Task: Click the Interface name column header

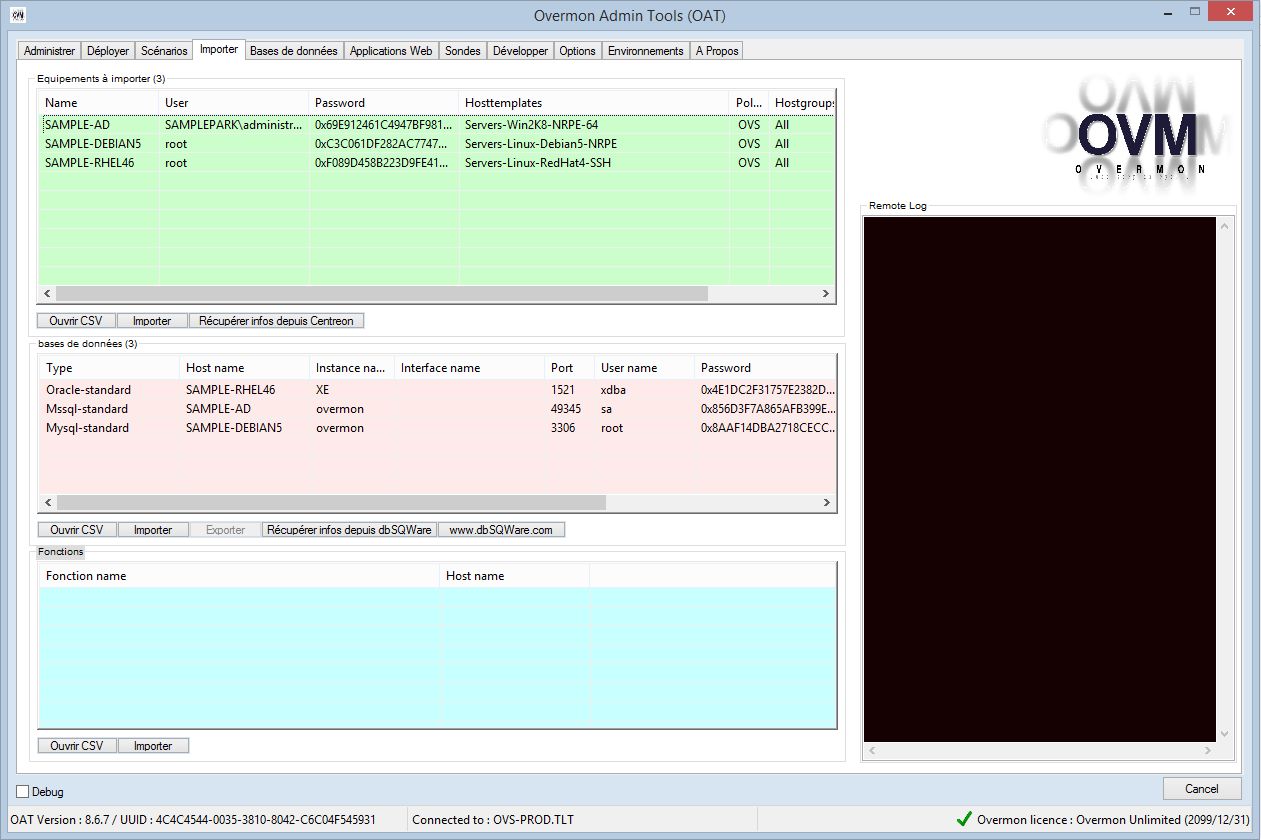Action: [470, 368]
